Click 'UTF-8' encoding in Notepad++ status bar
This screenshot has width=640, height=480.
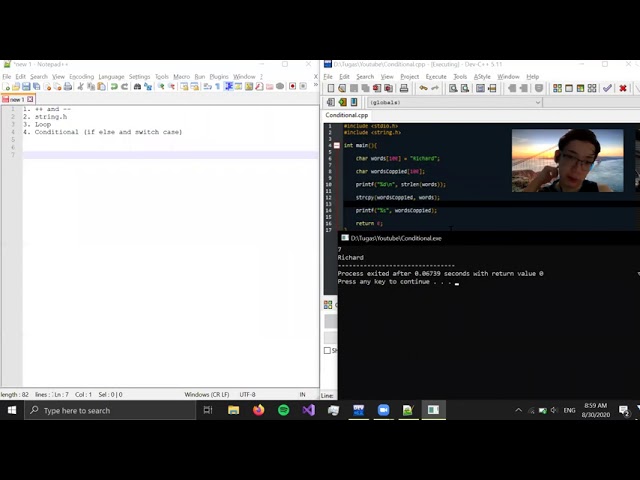point(247,395)
